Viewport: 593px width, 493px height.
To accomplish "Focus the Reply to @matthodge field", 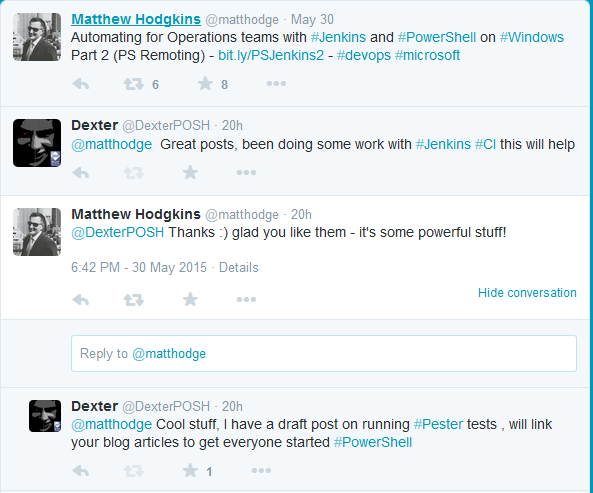I will [324, 353].
